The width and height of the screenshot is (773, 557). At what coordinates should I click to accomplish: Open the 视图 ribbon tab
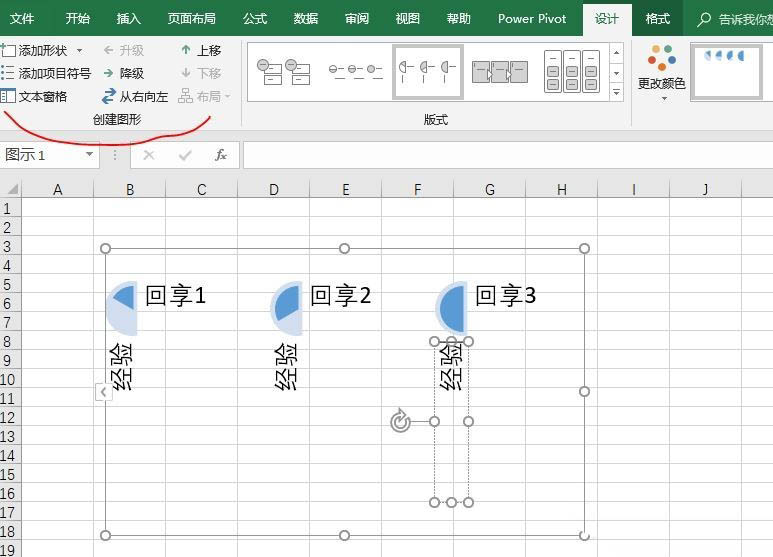(x=408, y=19)
